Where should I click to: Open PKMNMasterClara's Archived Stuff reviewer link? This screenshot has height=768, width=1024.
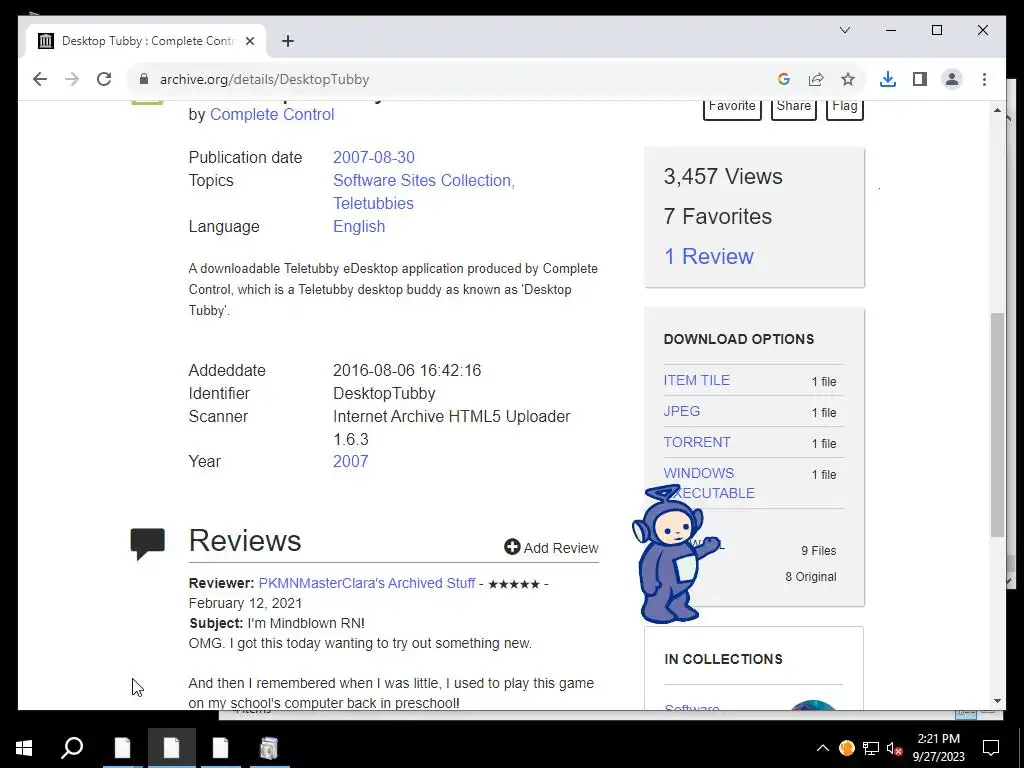(x=366, y=583)
